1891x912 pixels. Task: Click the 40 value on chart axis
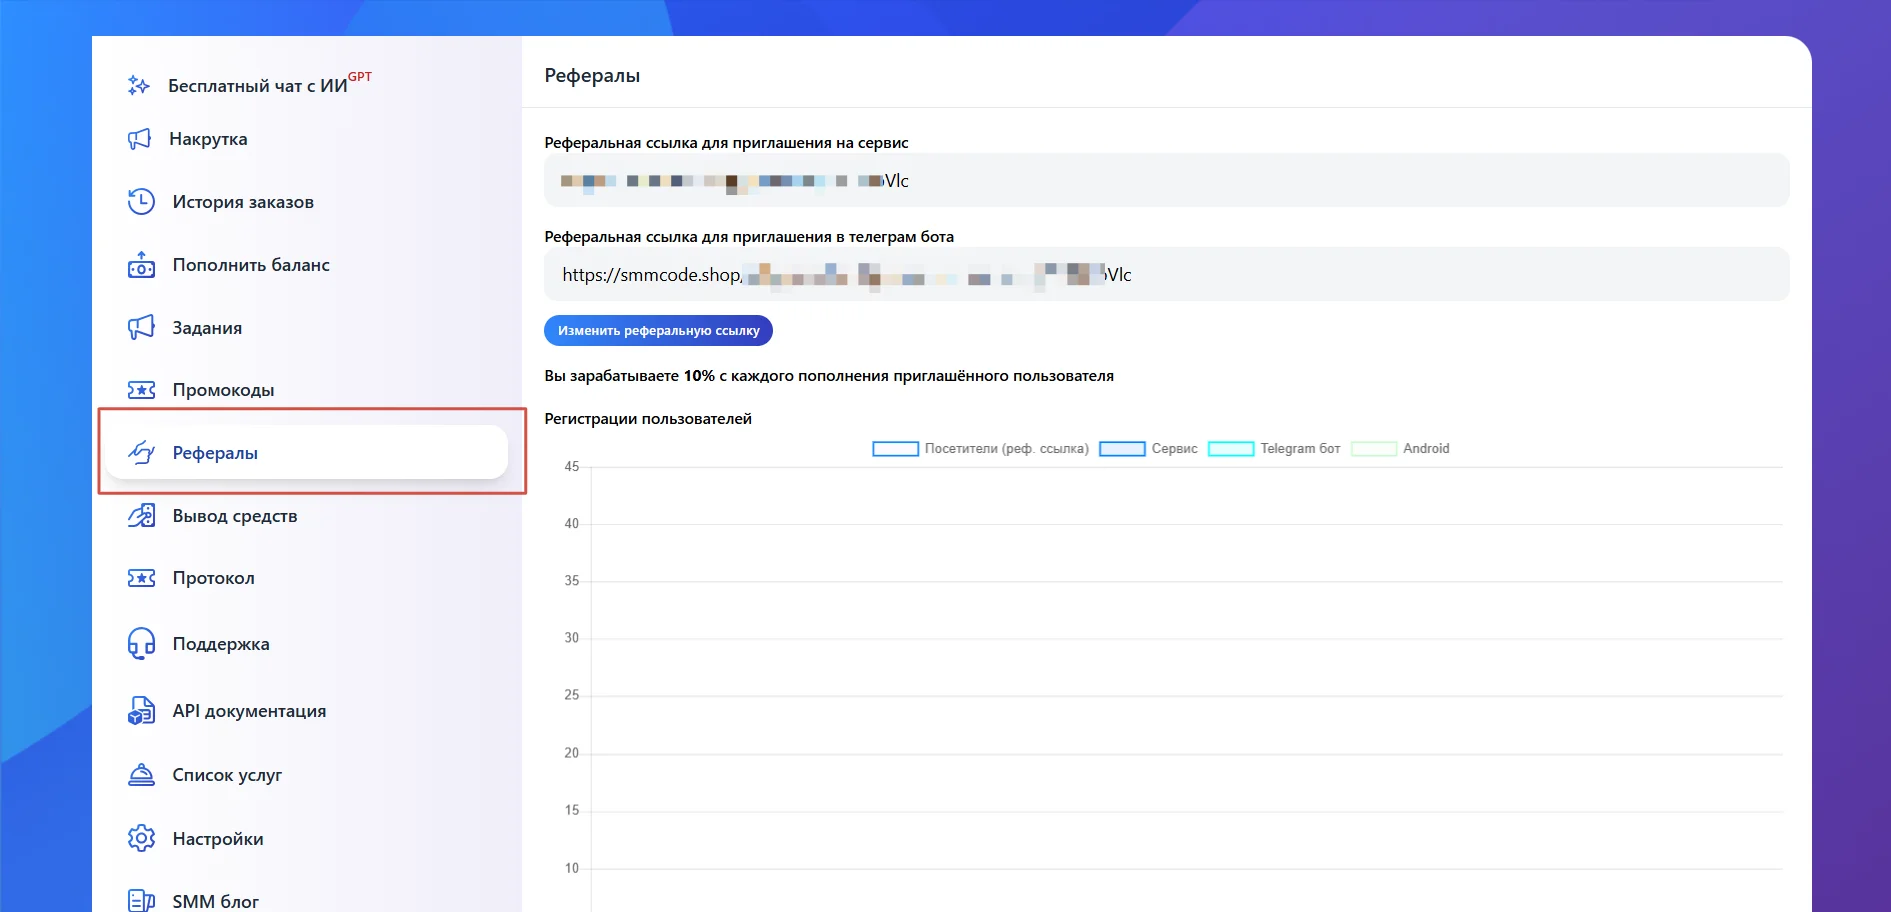pos(572,524)
